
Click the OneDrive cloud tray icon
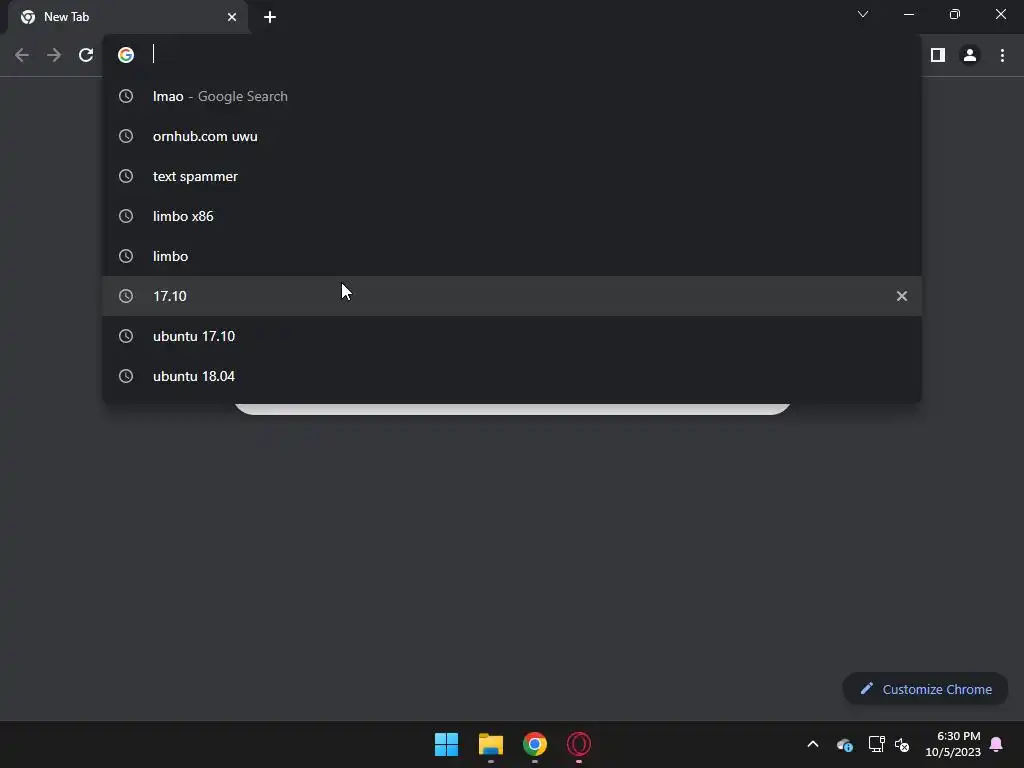coord(844,744)
